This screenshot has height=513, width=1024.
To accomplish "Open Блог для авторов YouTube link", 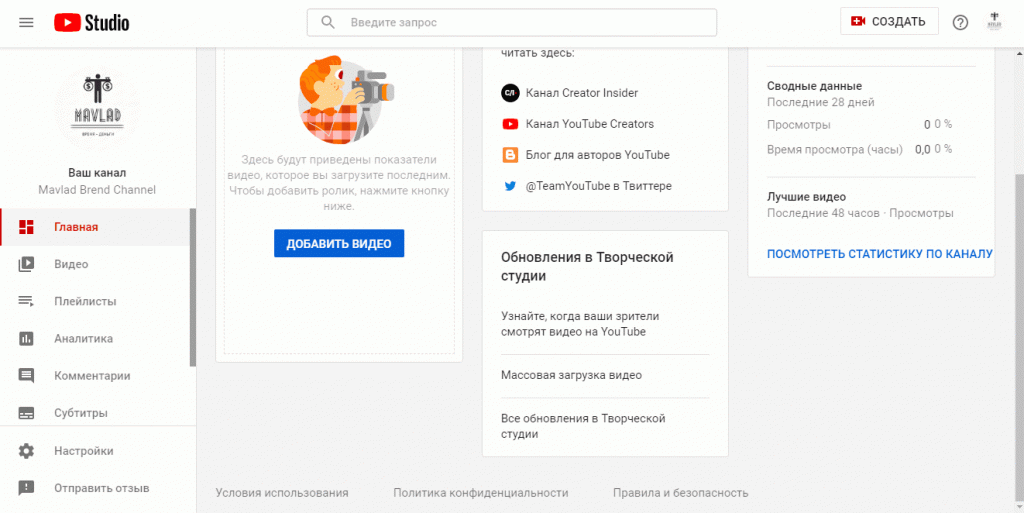I will pos(597,155).
